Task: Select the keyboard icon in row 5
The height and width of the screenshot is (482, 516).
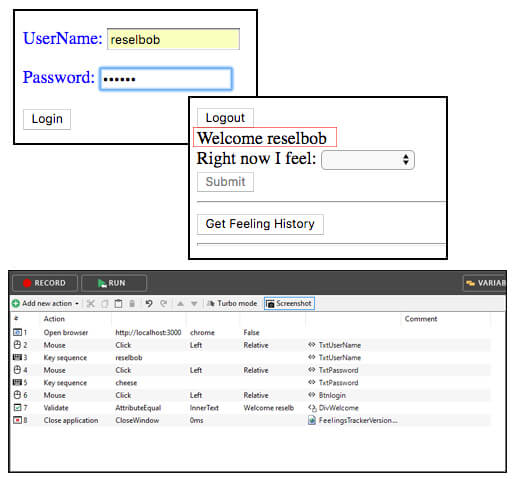Action: point(17,382)
